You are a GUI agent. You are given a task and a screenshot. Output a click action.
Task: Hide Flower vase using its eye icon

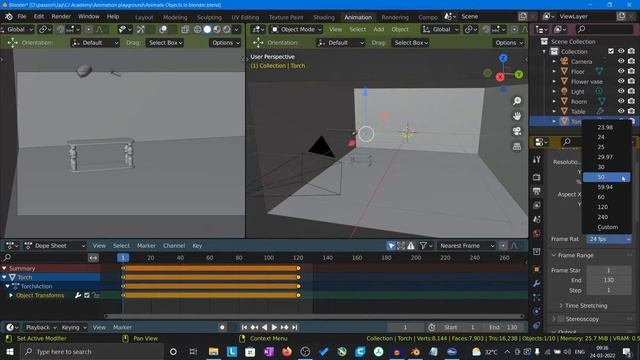621,81
